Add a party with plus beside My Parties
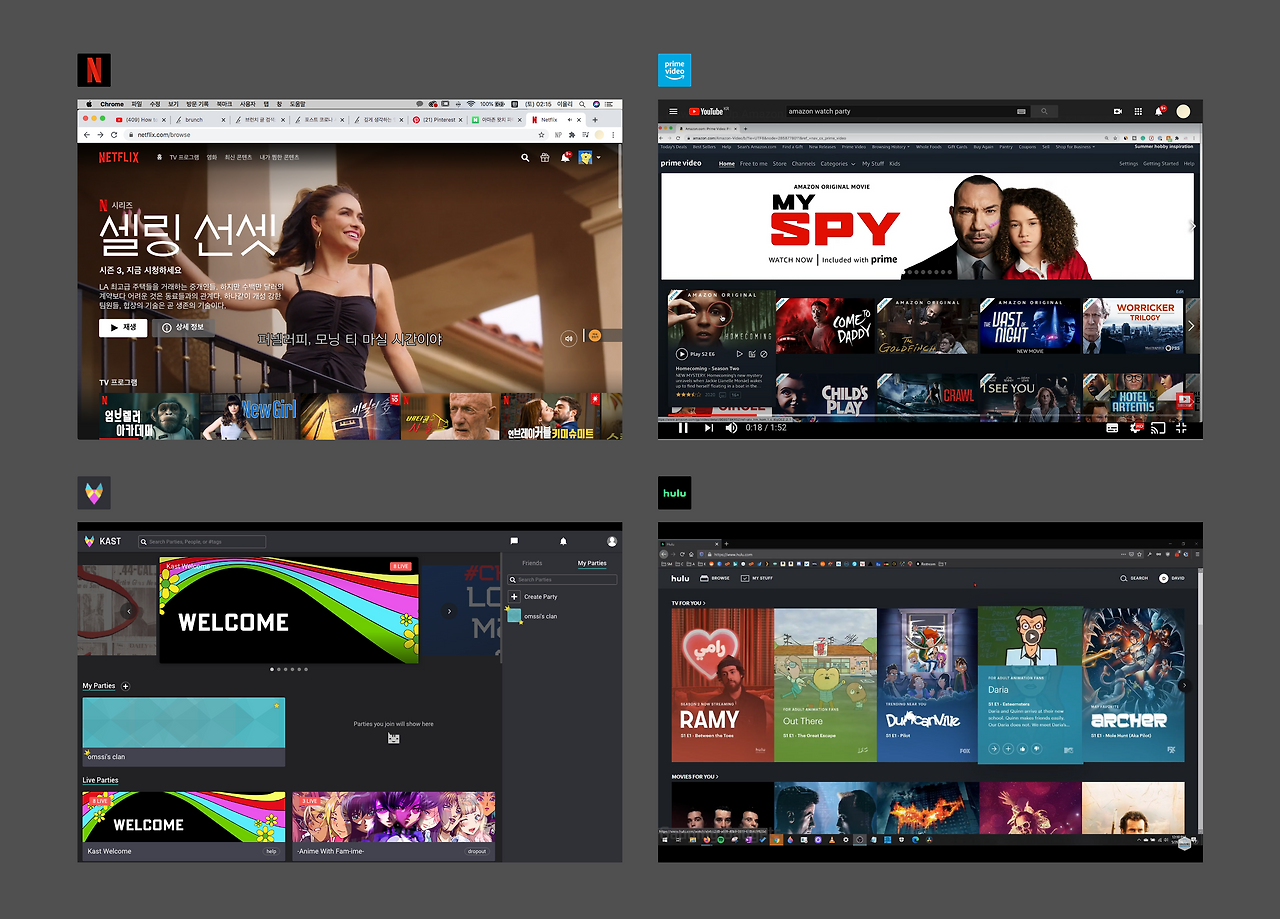 [x=125, y=686]
